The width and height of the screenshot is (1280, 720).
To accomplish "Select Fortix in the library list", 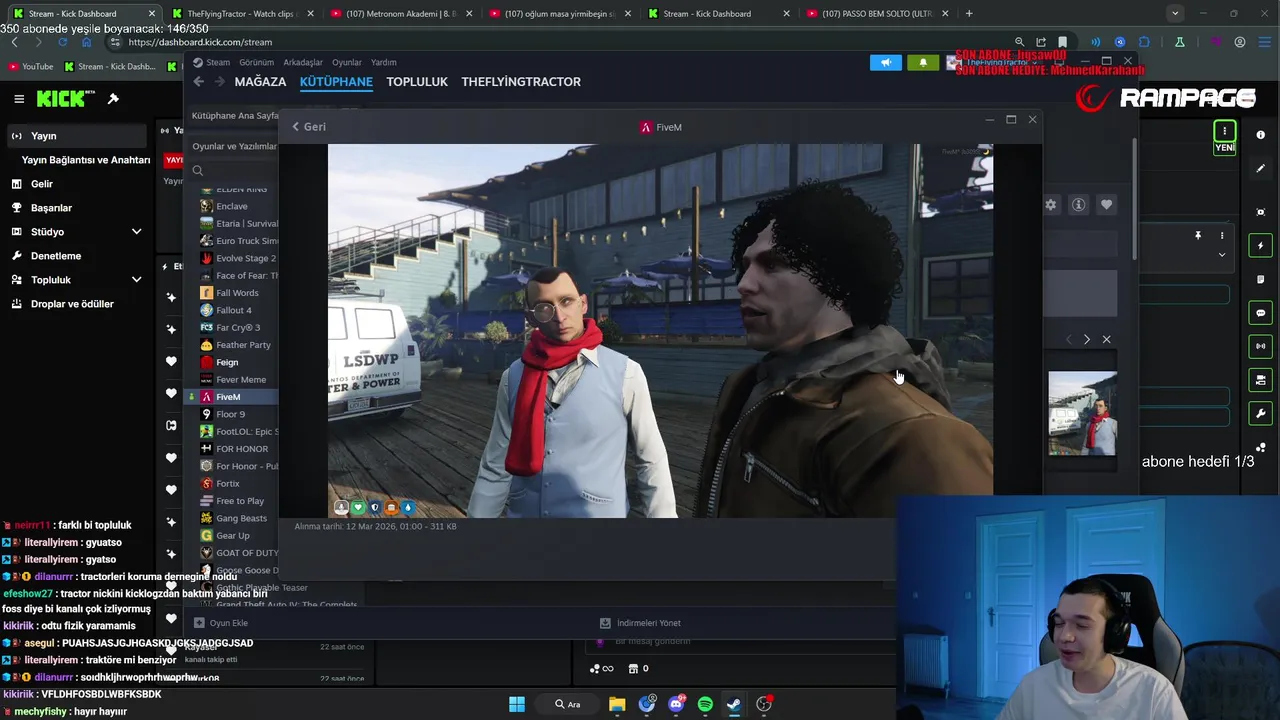I will (230, 484).
